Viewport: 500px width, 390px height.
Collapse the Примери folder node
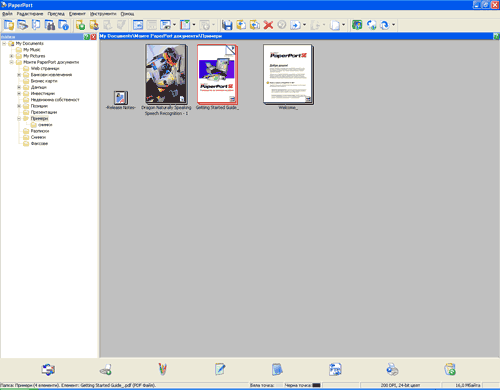point(19,118)
